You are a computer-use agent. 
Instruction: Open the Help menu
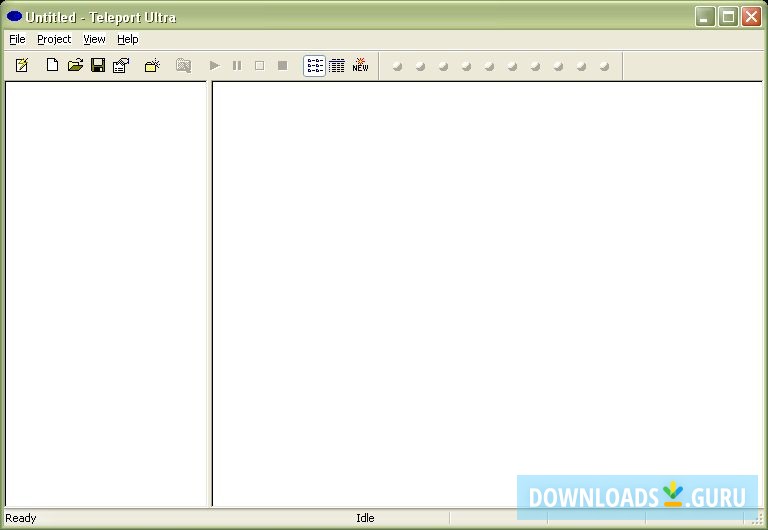pos(127,39)
